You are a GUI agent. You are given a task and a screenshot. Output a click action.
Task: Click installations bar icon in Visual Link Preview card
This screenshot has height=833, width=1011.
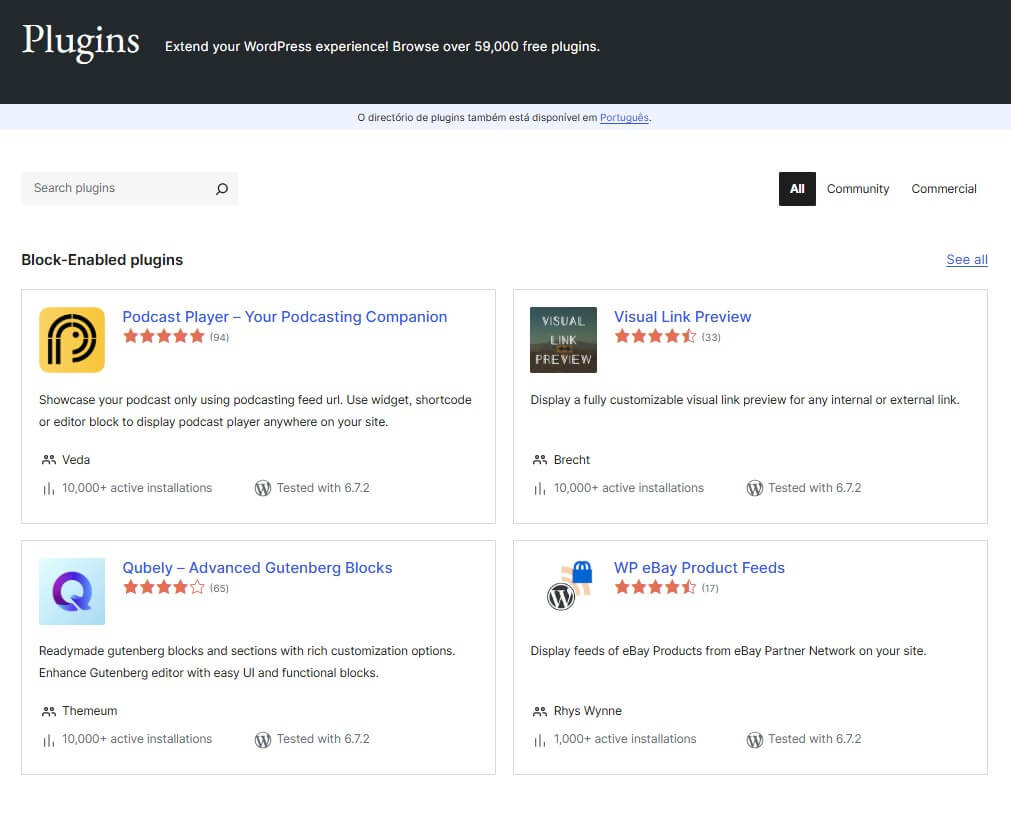pos(540,489)
